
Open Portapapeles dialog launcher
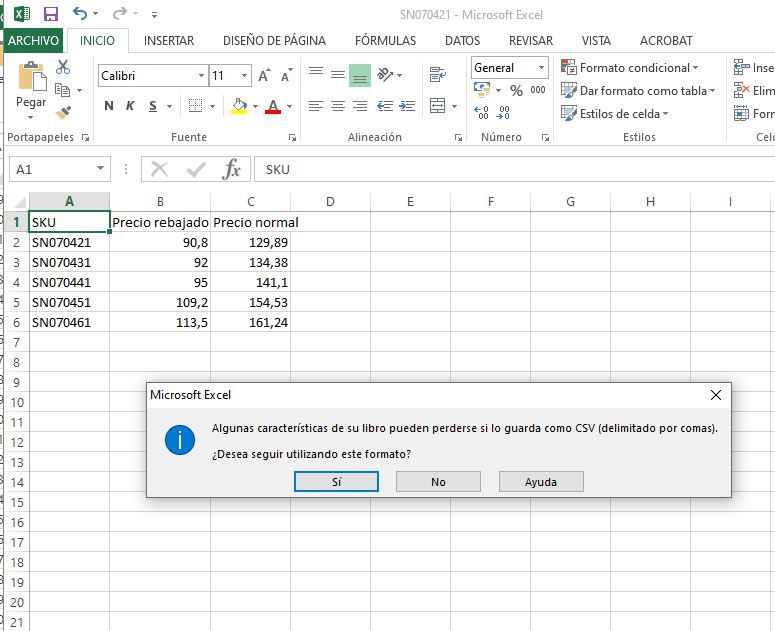(x=86, y=137)
